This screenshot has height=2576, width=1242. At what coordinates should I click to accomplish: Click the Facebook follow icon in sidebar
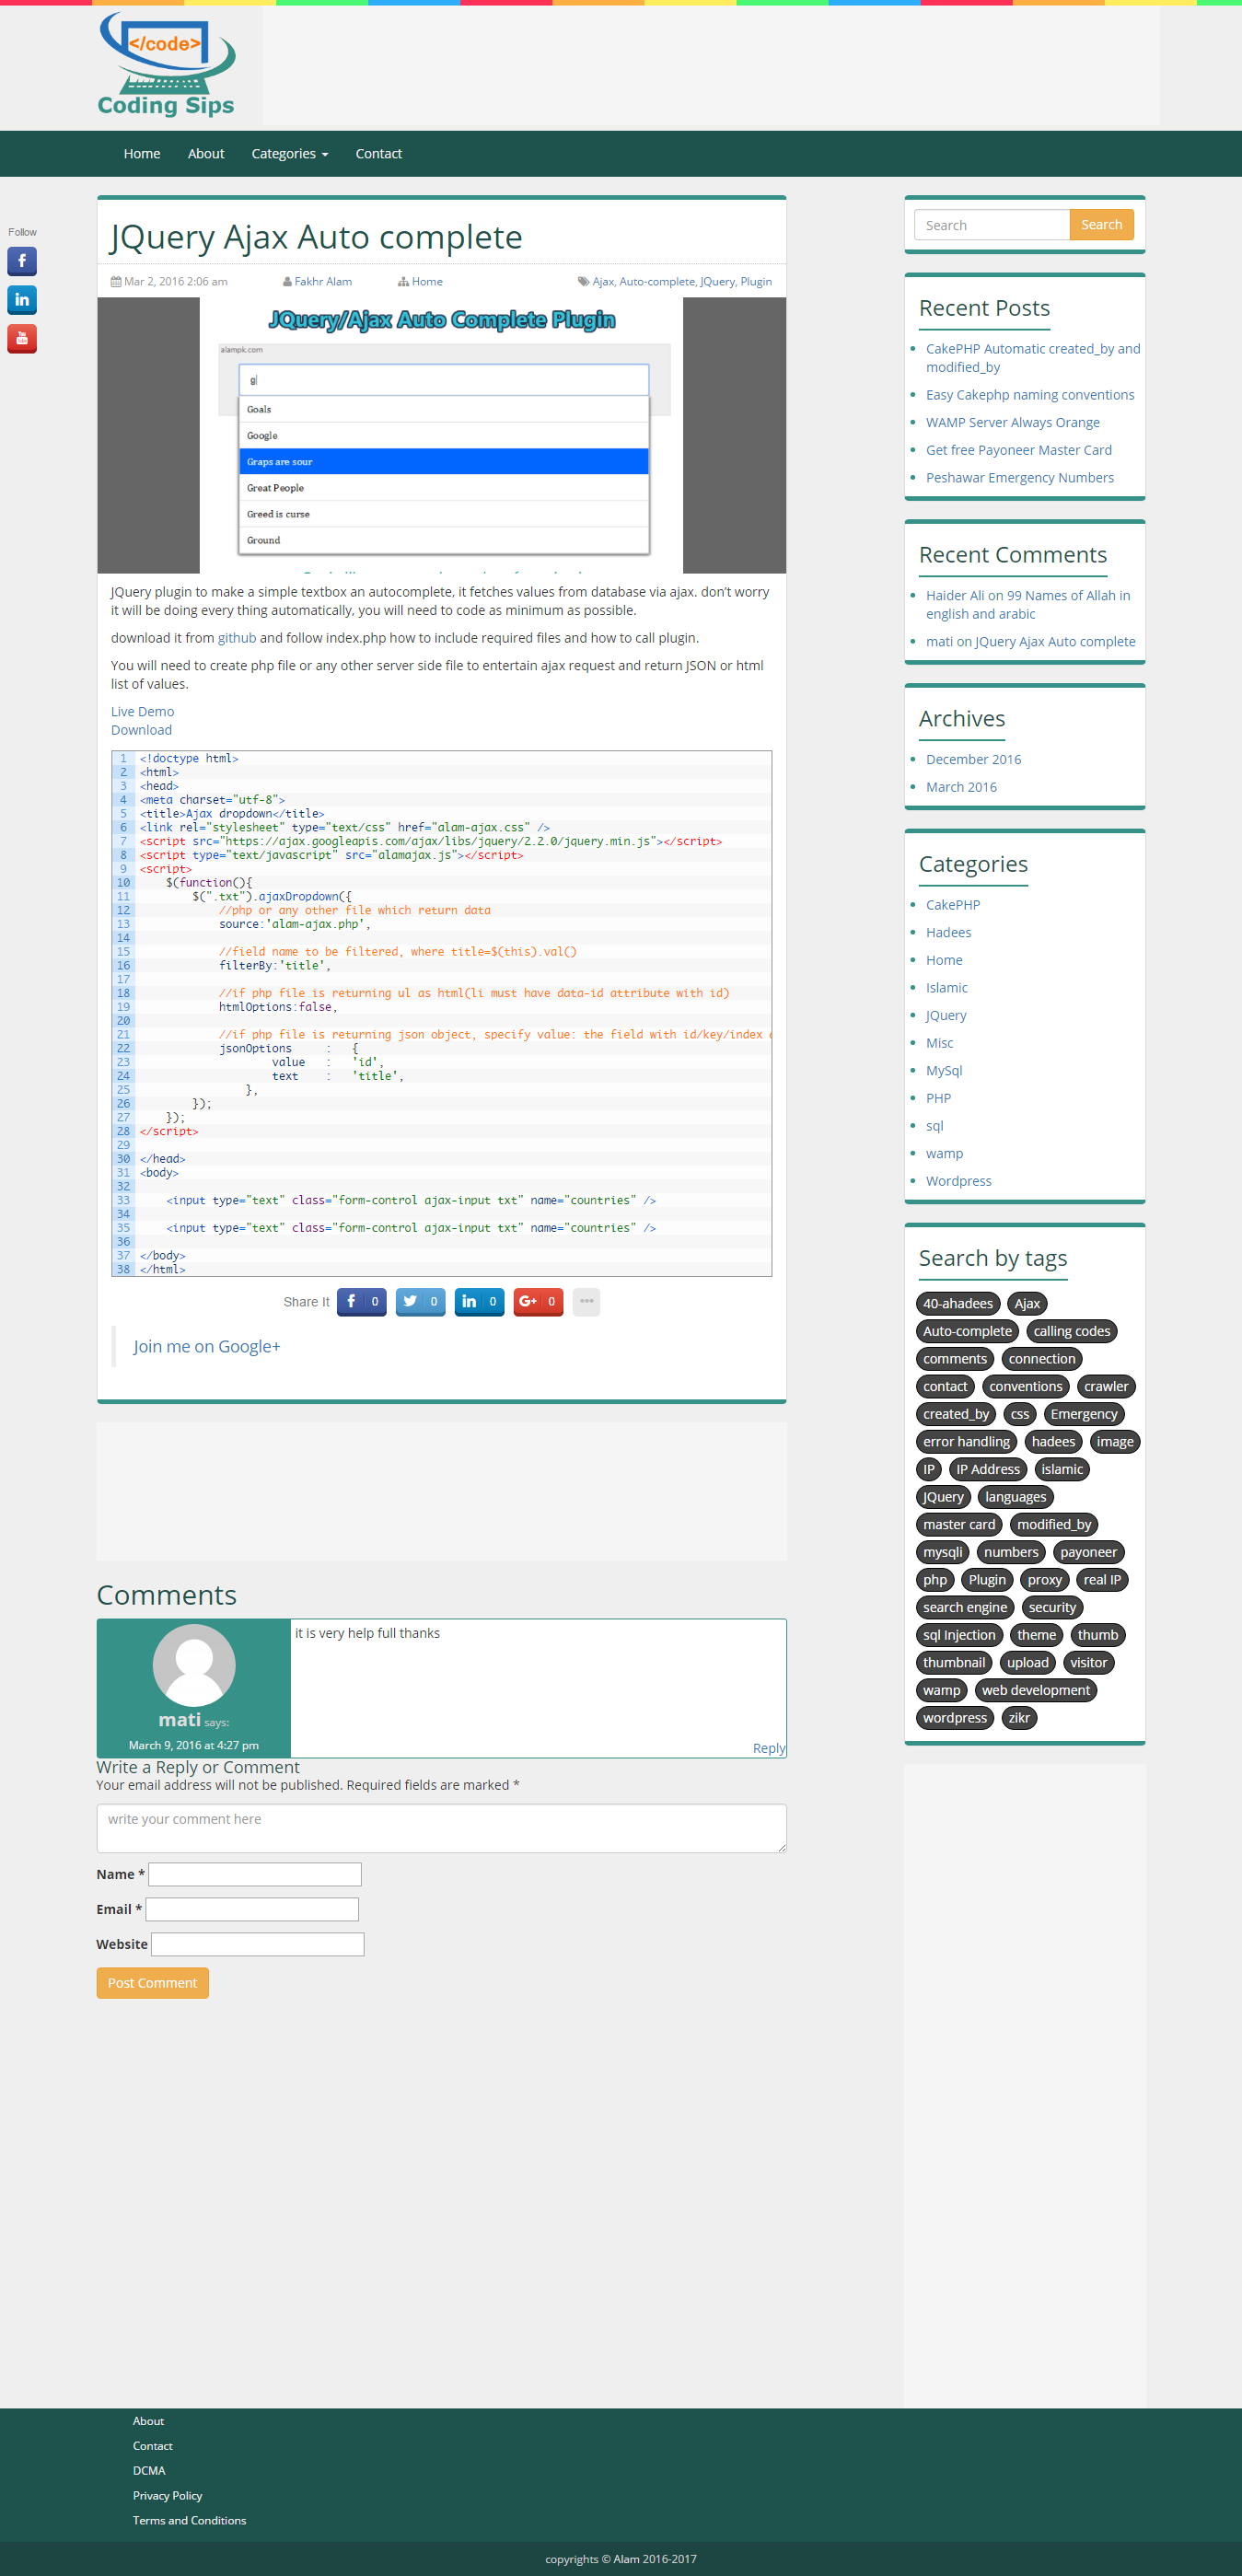[x=22, y=261]
